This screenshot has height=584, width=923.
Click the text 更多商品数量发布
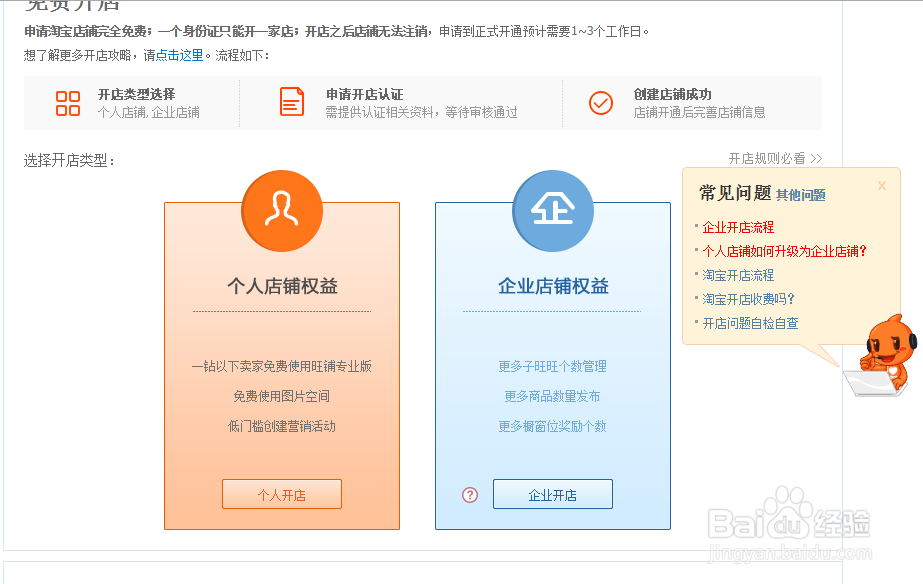(553, 396)
